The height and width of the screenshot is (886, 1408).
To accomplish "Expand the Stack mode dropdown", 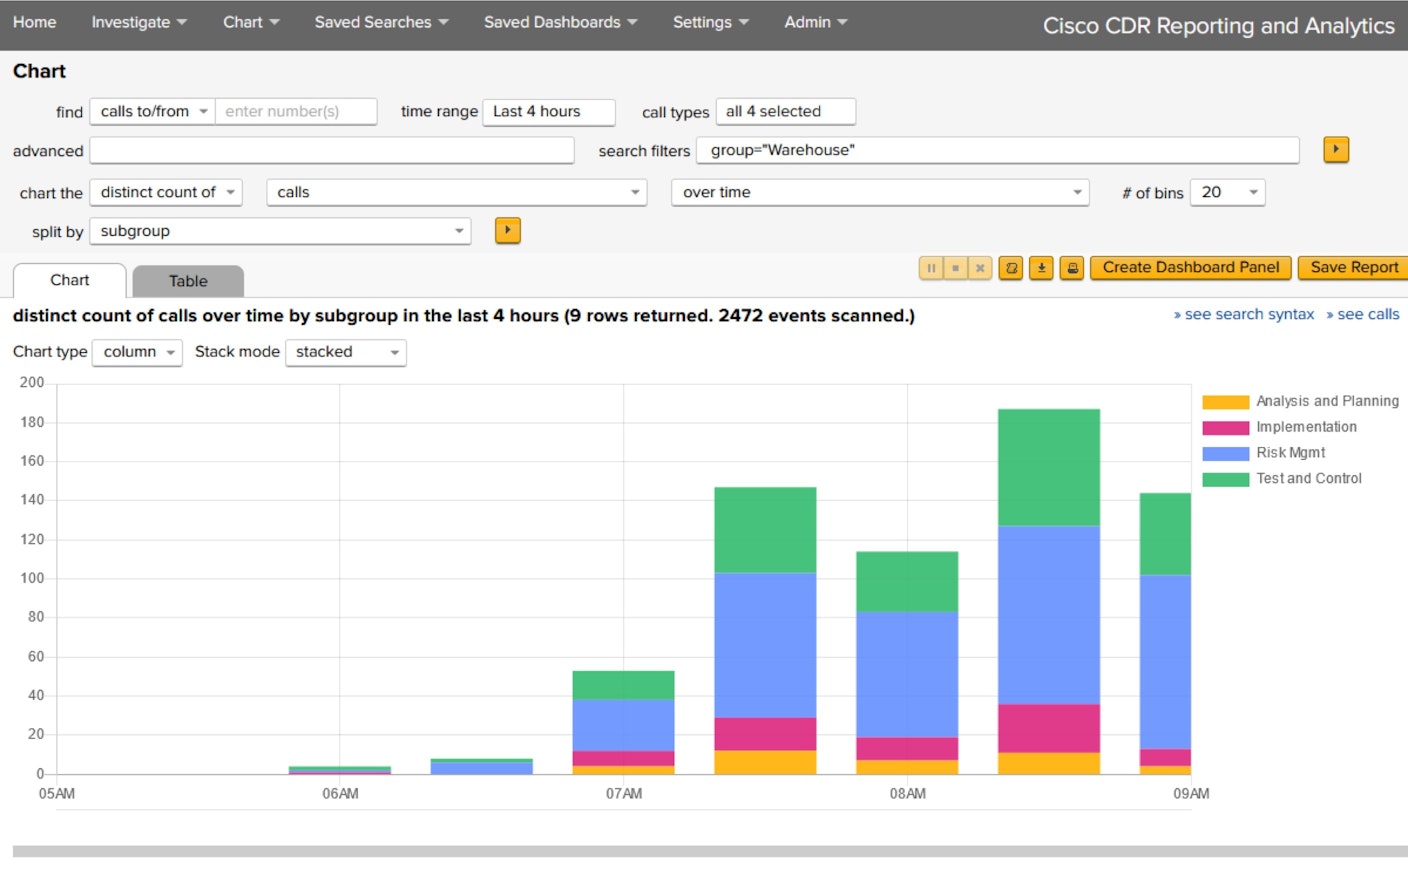I will 346,352.
